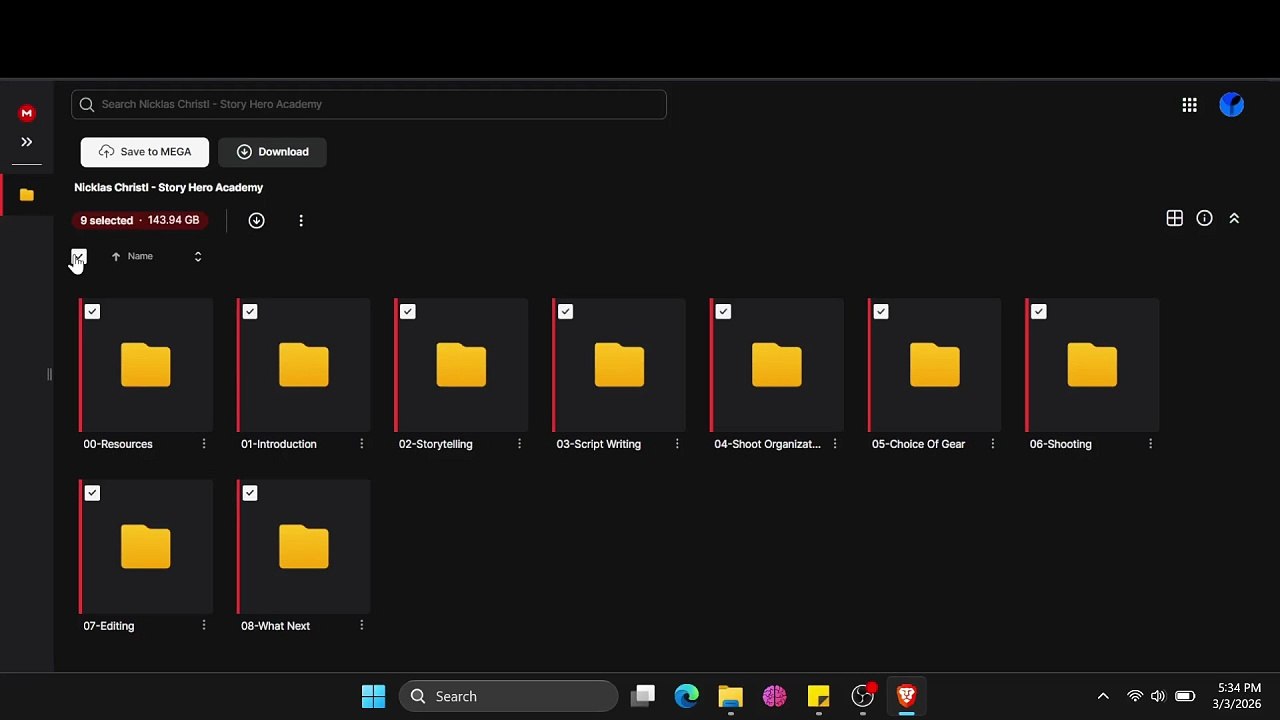This screenshot has width=1280, height=720.
Task: Uncheck the 05-Choice Of Gear checkbox
Action: tap(881, 312)
